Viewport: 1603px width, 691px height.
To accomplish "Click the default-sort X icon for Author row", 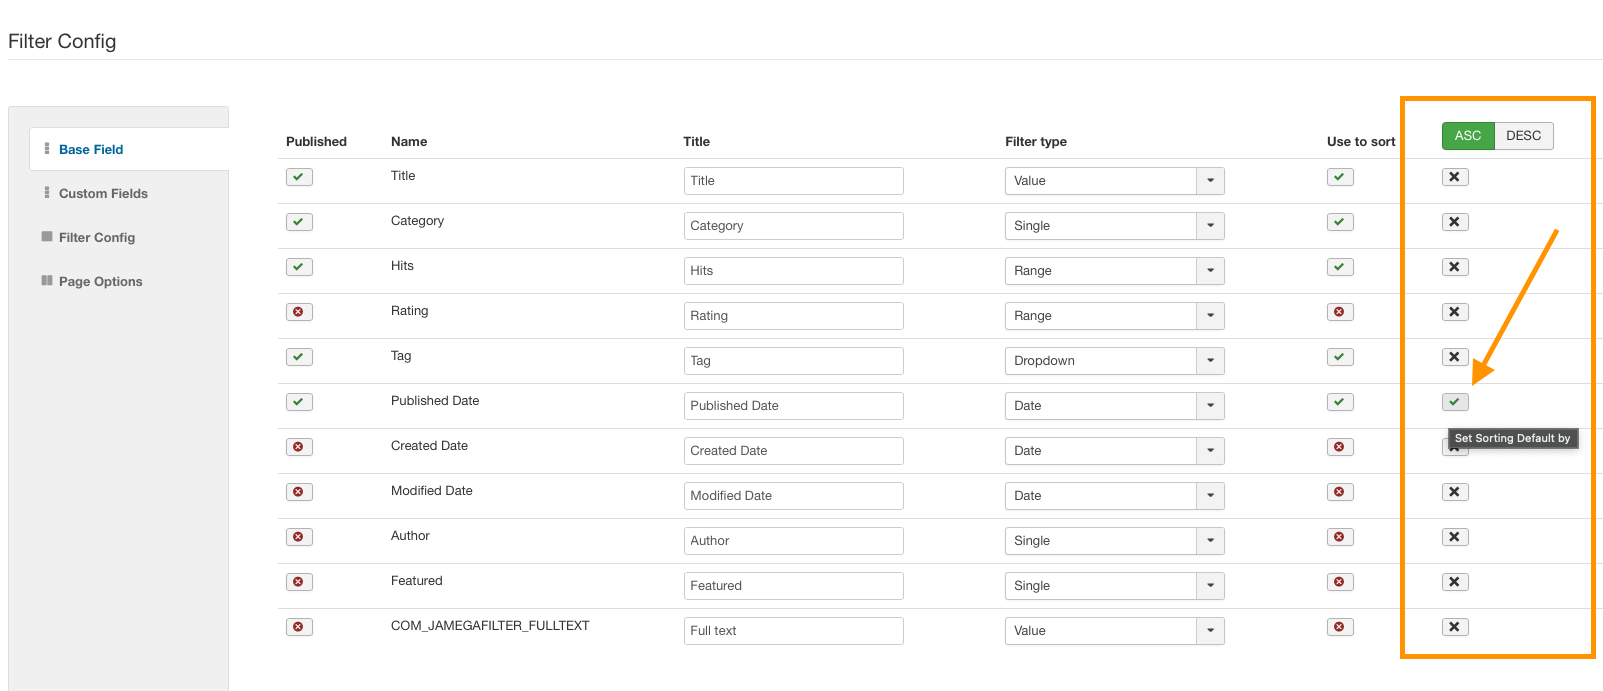I will pos(1455,537).
